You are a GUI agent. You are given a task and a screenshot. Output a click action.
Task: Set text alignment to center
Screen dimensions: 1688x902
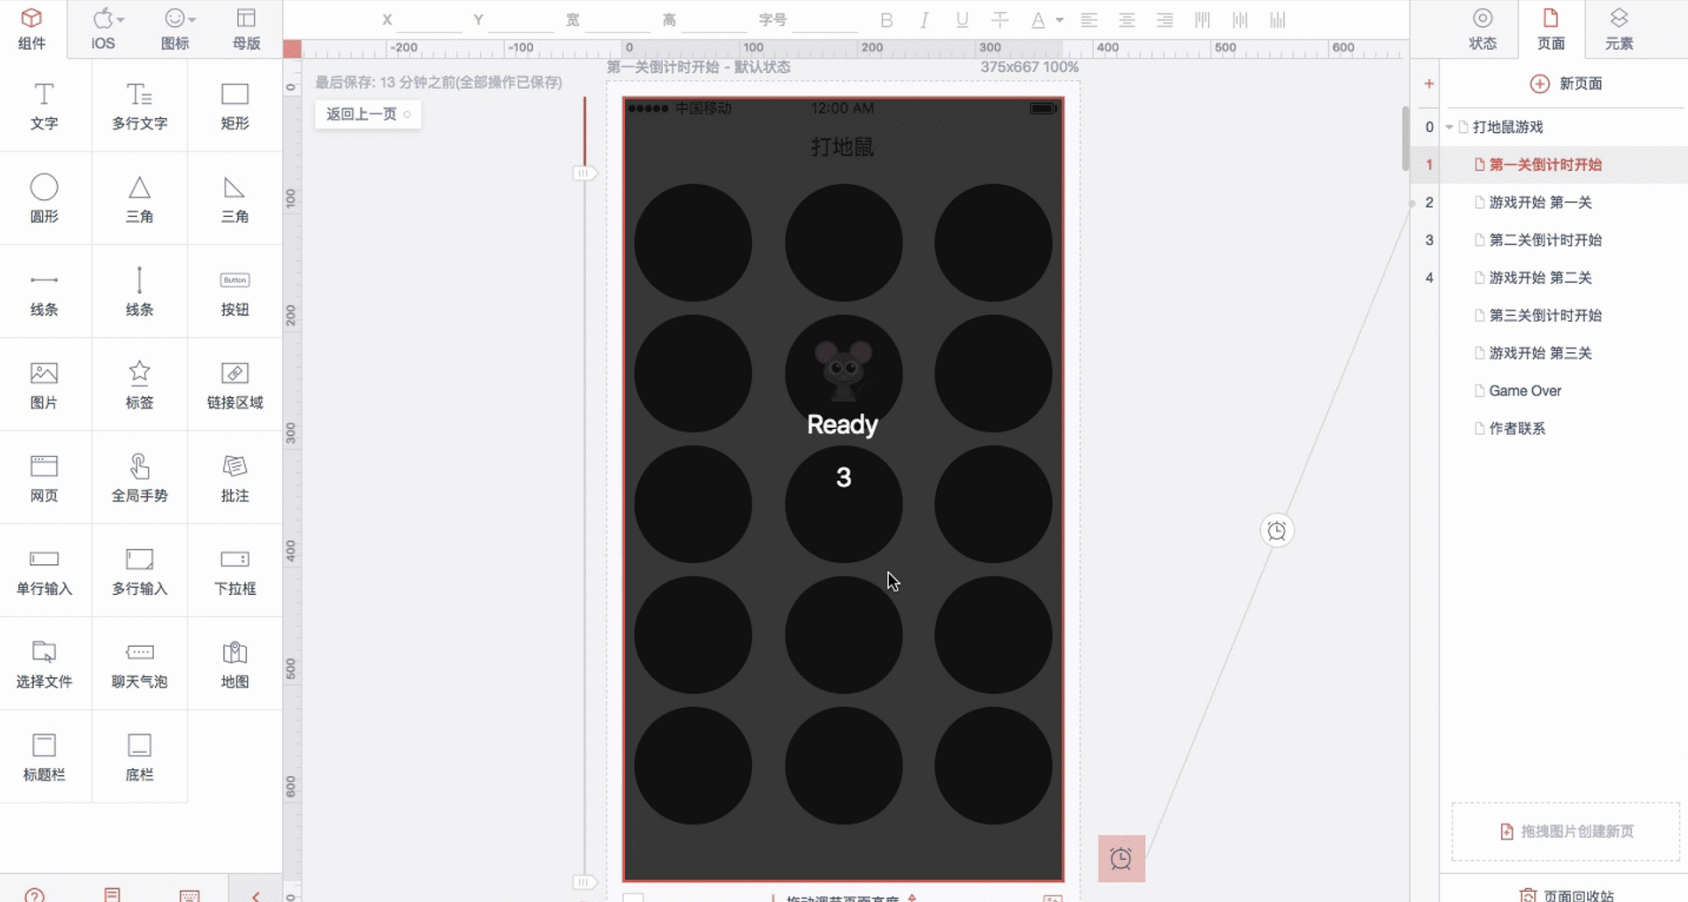pyautogui.click(x=1127, y=20)
